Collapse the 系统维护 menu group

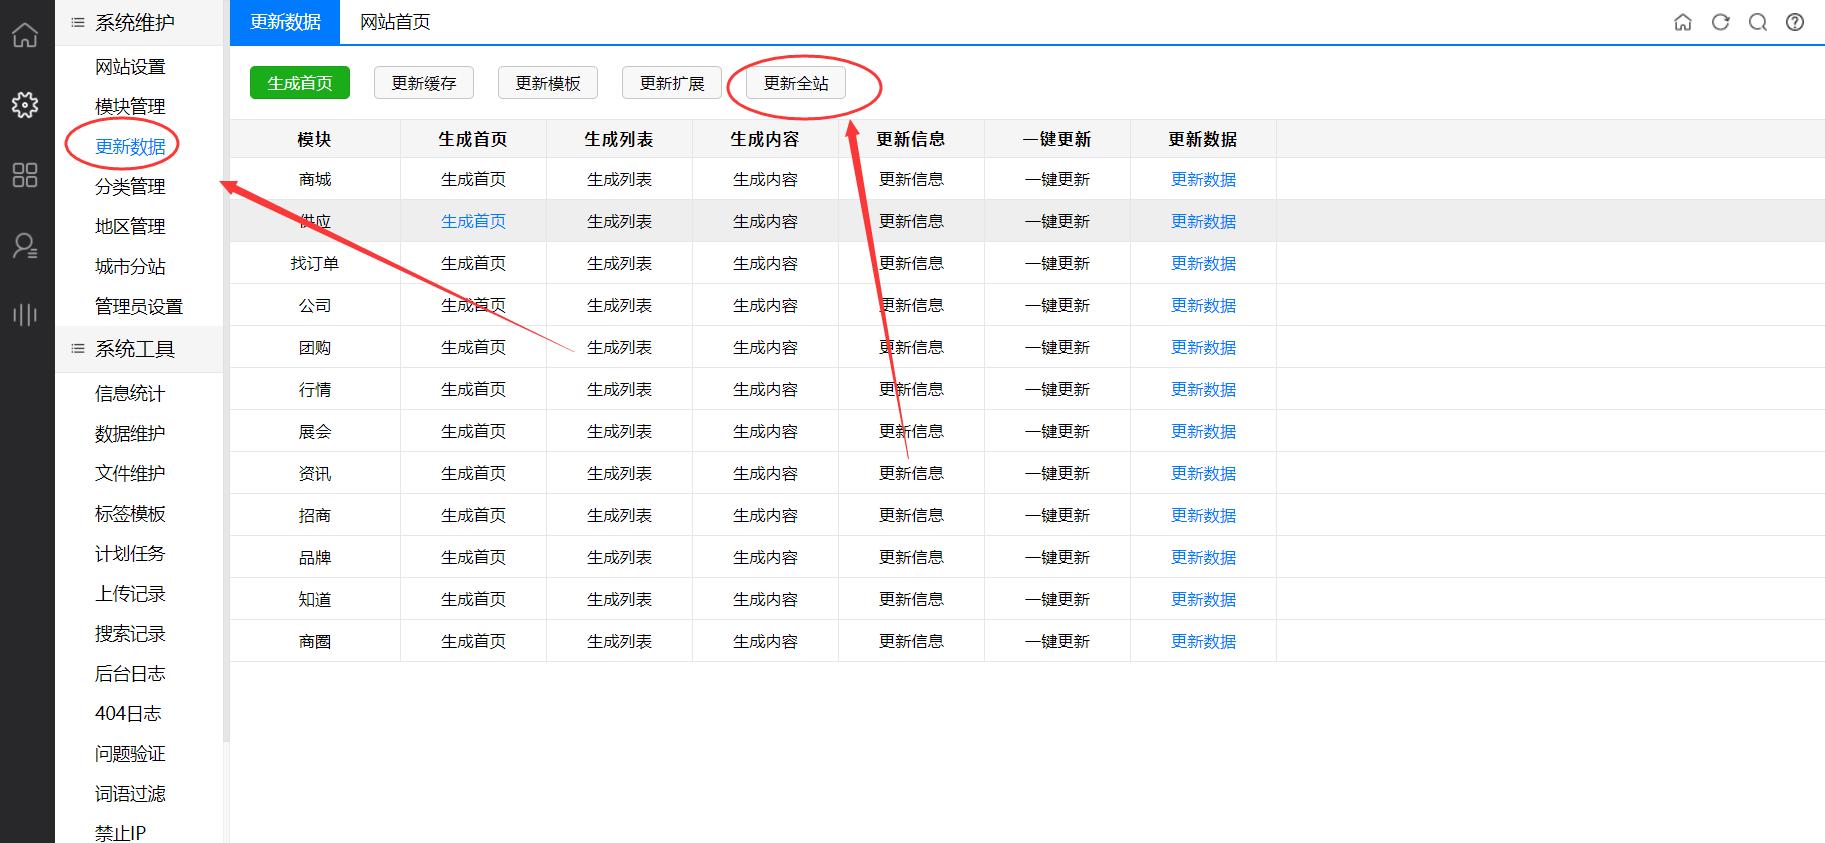[x=139, y=22]
